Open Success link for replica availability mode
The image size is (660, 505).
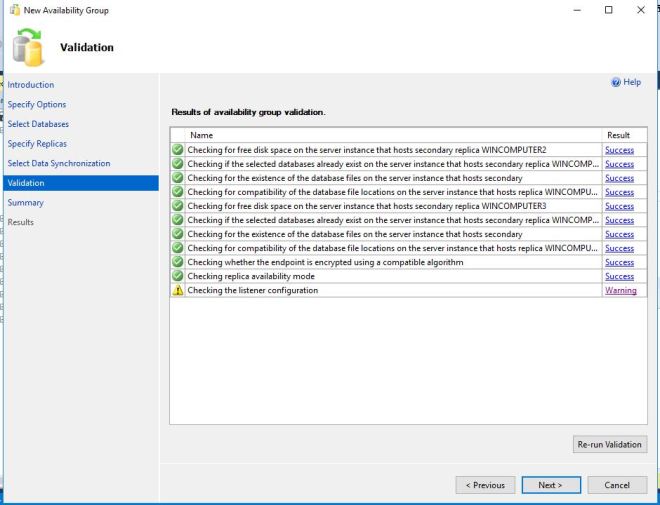(x=619, y=277)
